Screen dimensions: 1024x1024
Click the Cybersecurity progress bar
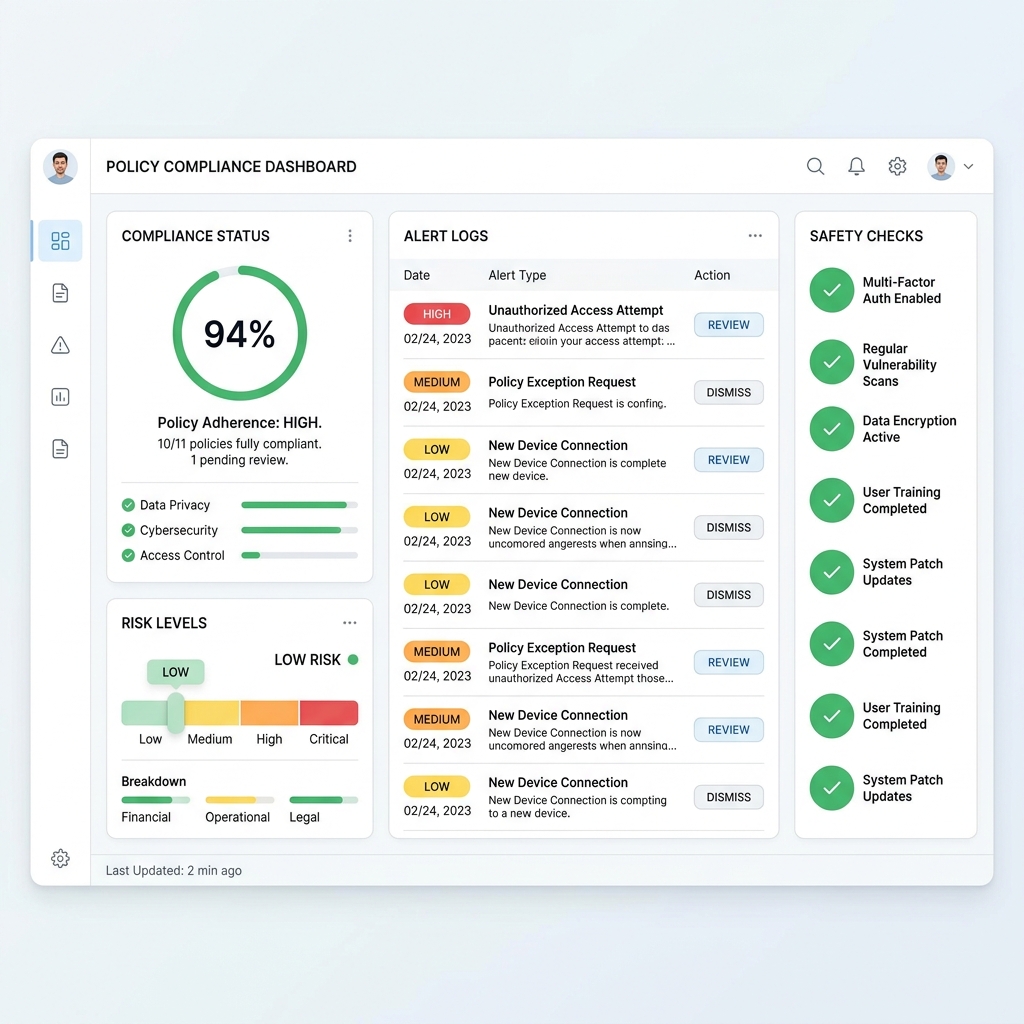(x=300, y=530)
